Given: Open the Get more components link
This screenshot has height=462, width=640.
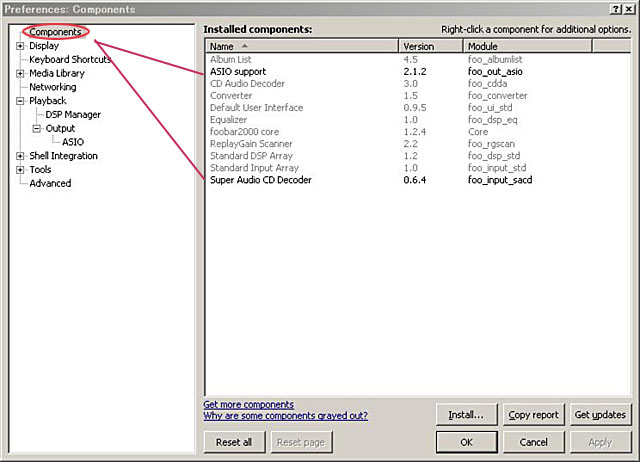Looking at the screenshot, I should (x=249, y=404).
